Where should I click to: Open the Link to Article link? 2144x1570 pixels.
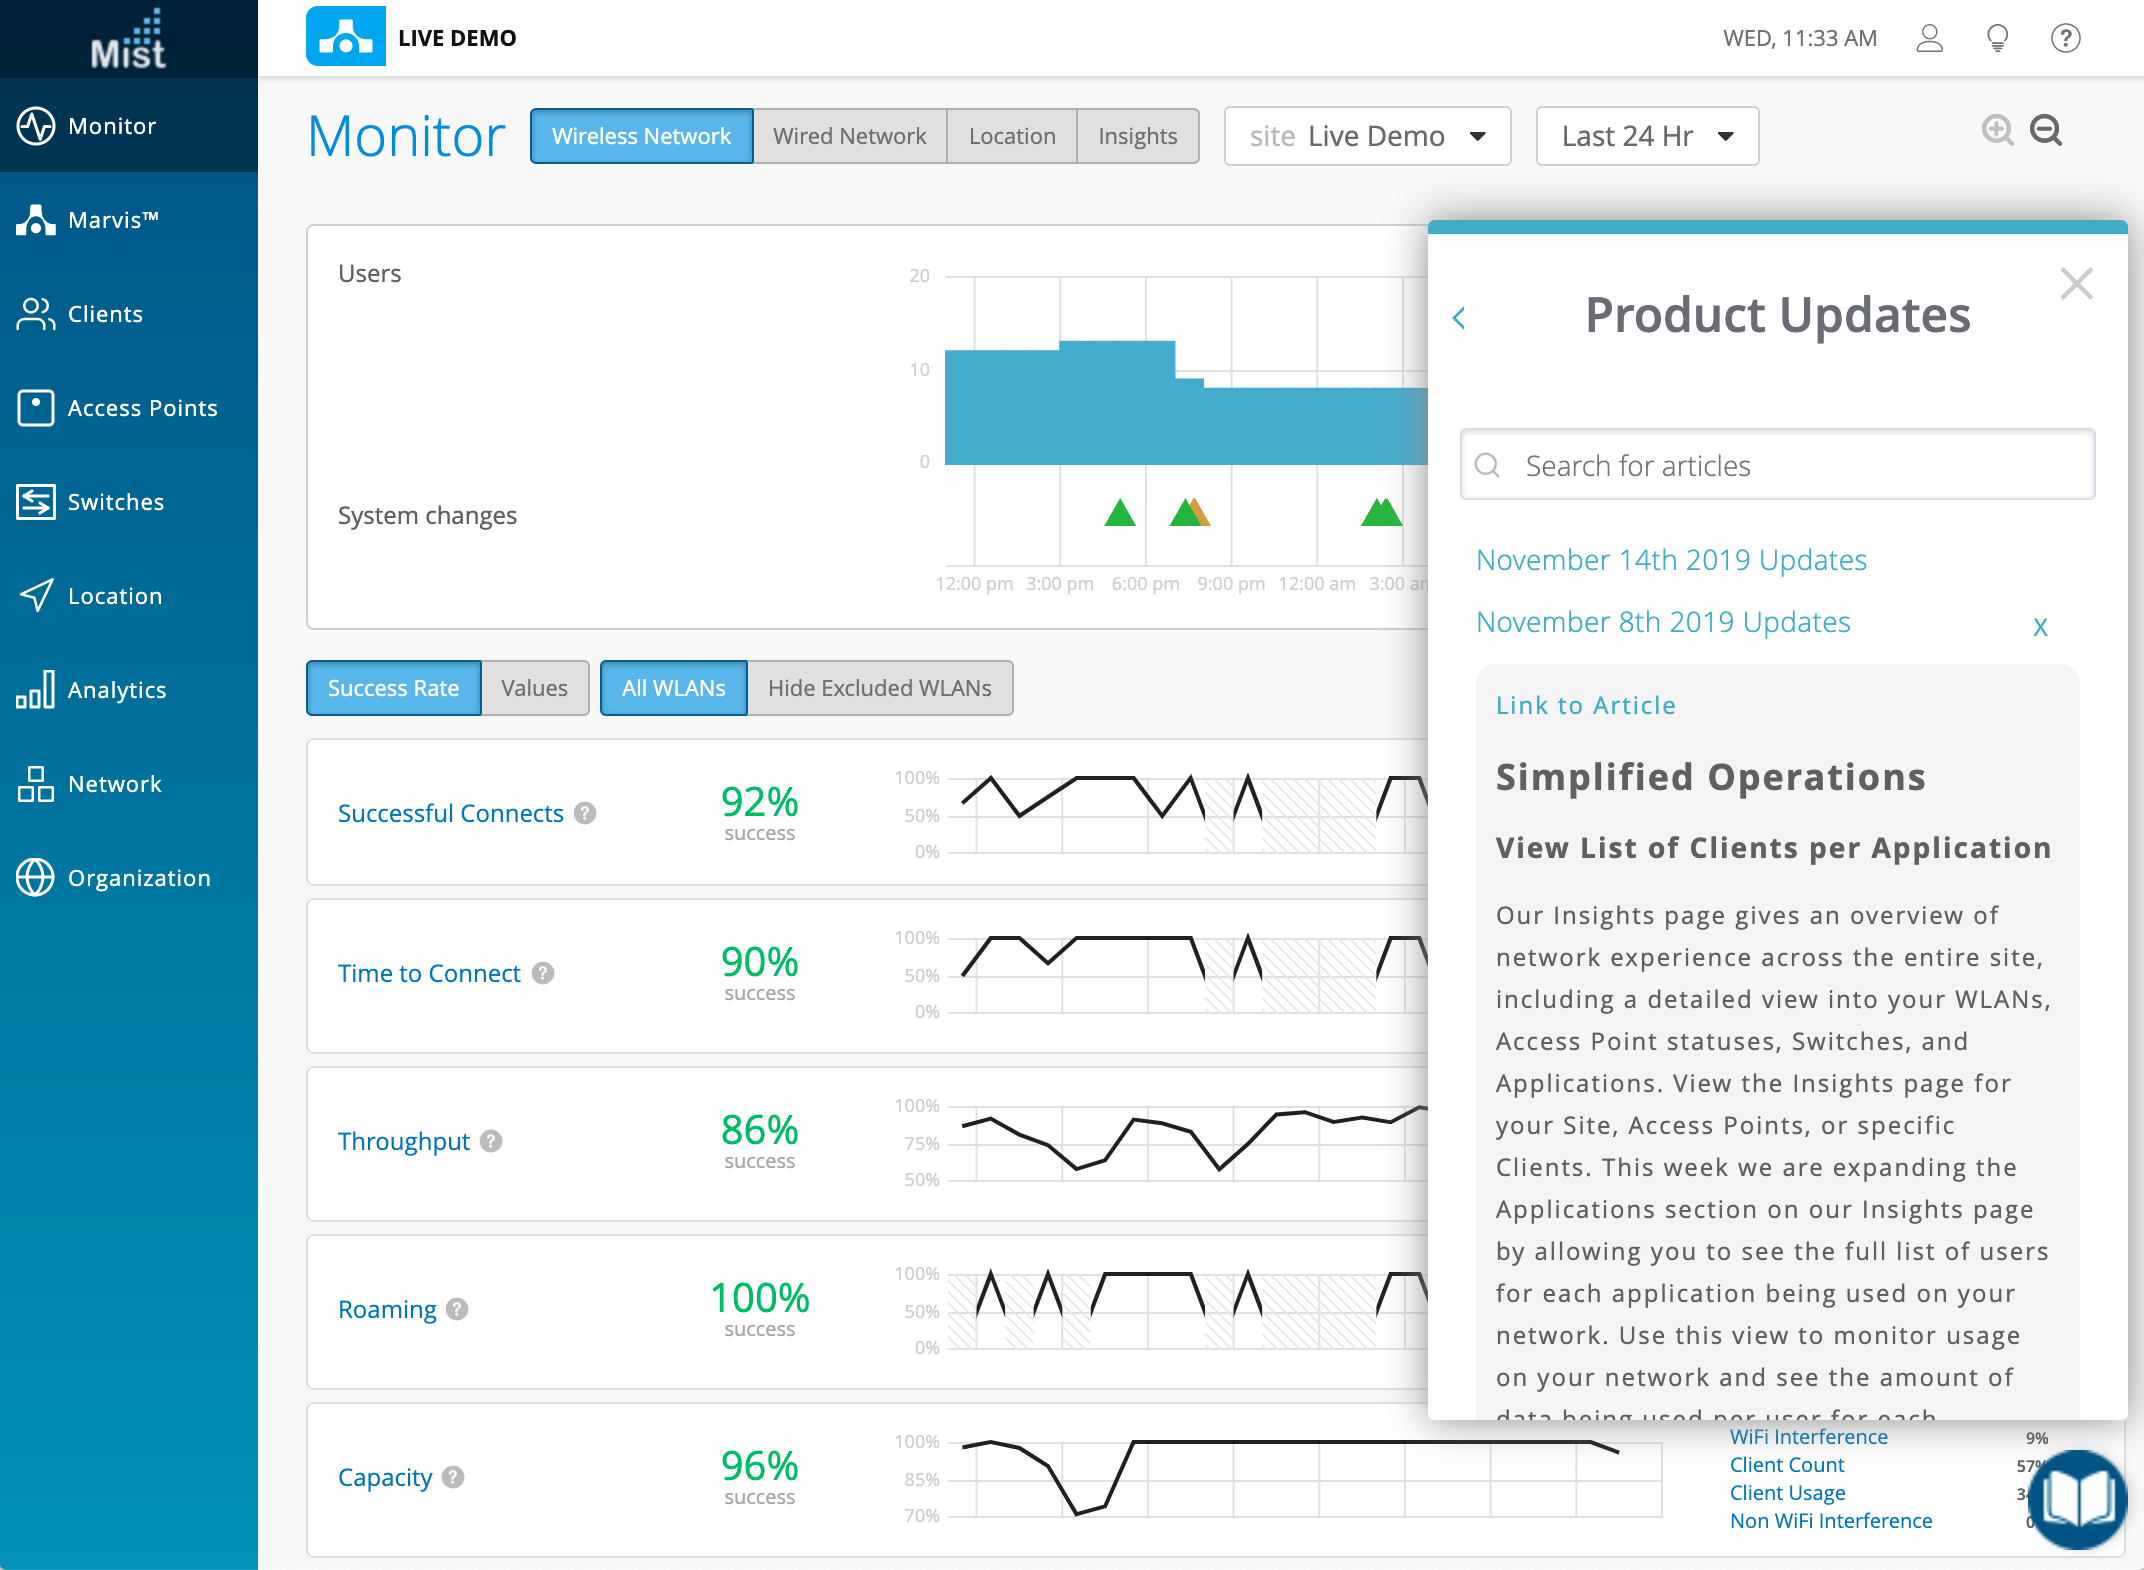[1585, 705]
